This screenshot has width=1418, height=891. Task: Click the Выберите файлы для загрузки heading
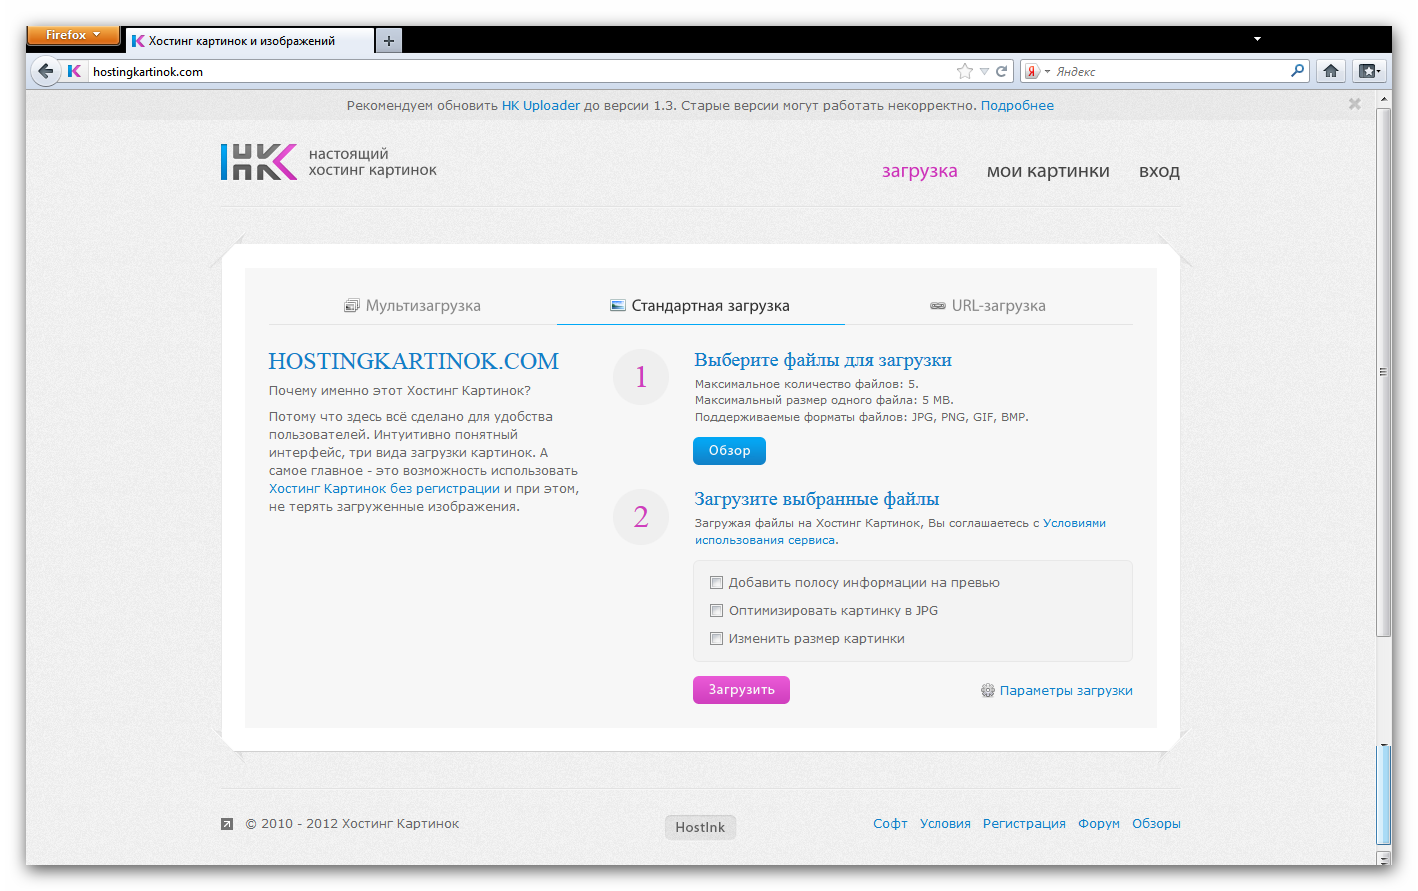pos(823,360)
